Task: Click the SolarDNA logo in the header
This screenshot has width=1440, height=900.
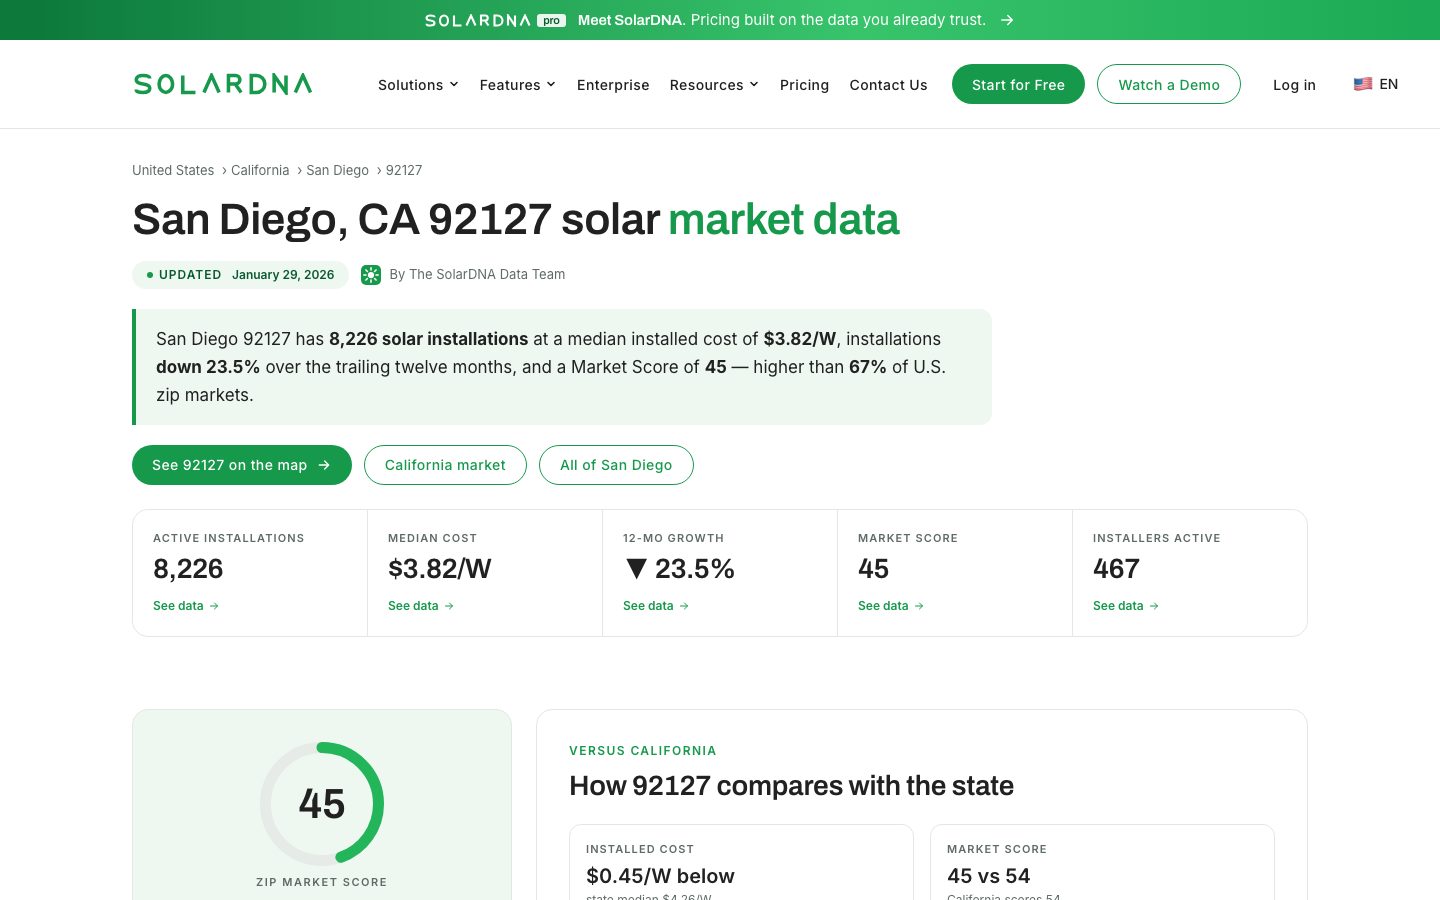Action: pyautogui.click(x=223, y=84)
